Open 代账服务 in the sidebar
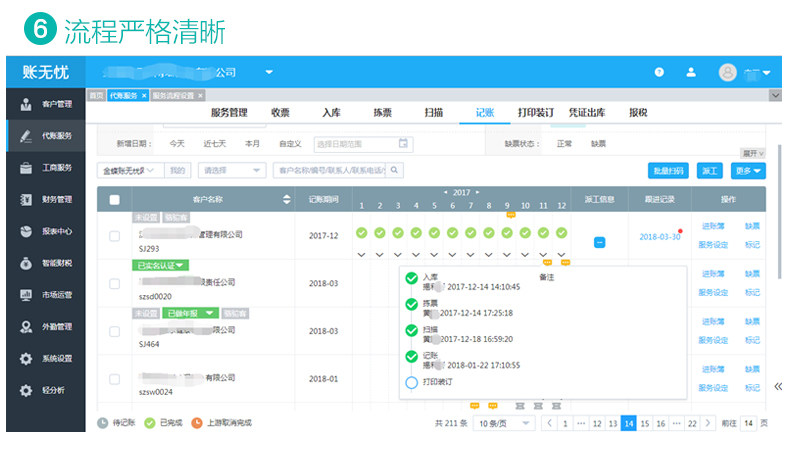 pyautogui.click(x=46, y=136)
